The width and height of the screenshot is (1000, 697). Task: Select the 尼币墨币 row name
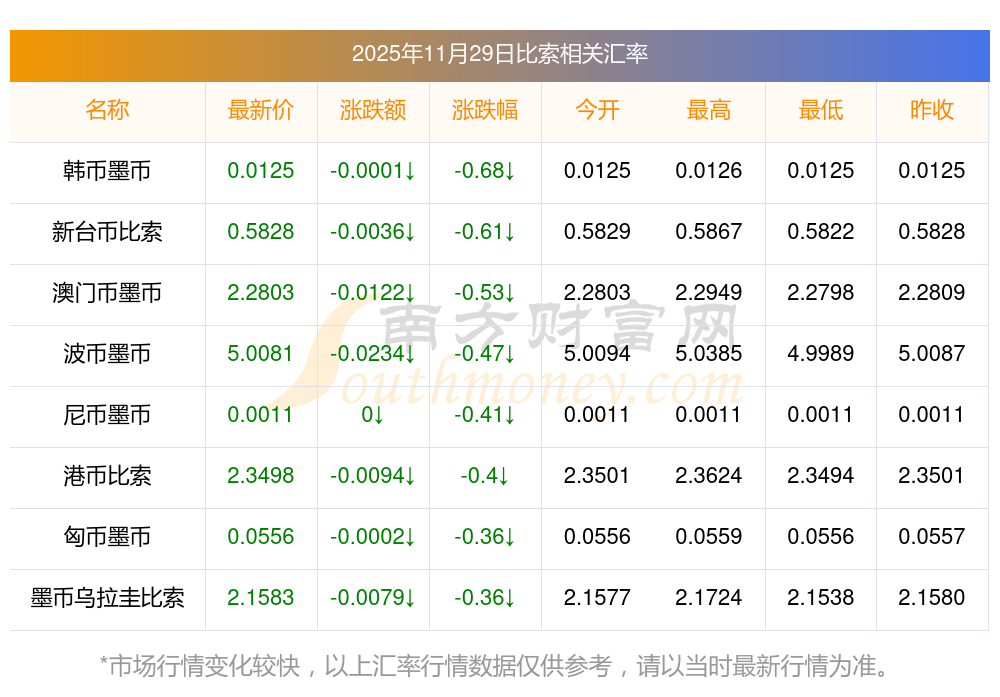(107, 415)
